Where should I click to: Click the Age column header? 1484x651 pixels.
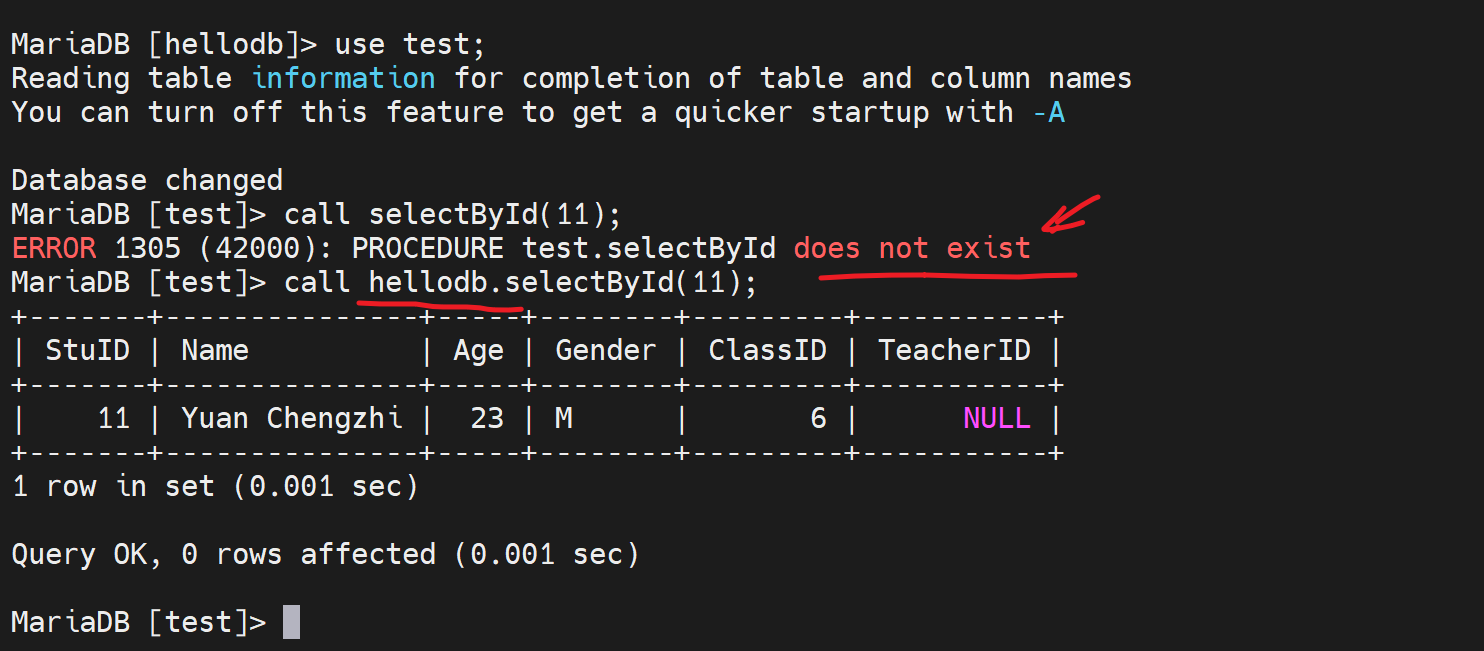pos(478,350)
